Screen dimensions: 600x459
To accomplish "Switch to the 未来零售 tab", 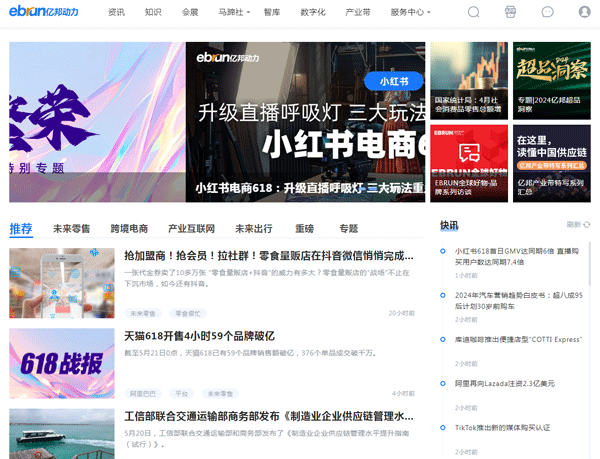I will pyautogui.click(x=72, y=229).
